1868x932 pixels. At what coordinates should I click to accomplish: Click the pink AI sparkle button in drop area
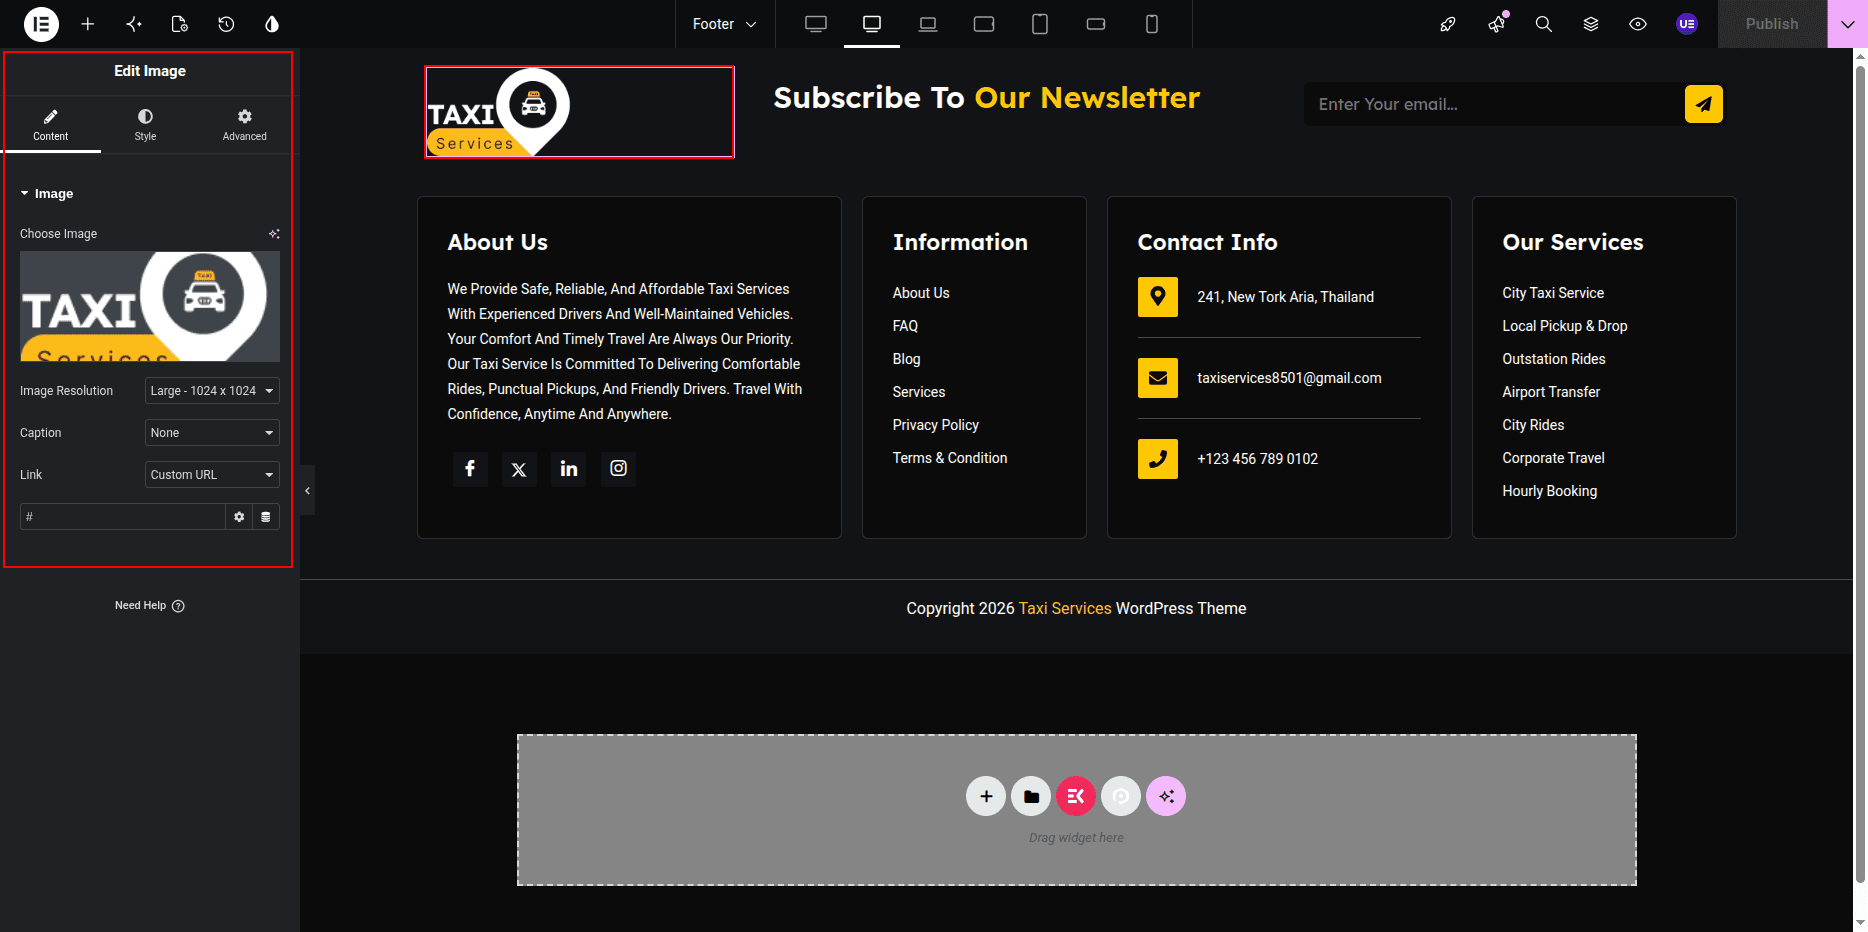1166,796
